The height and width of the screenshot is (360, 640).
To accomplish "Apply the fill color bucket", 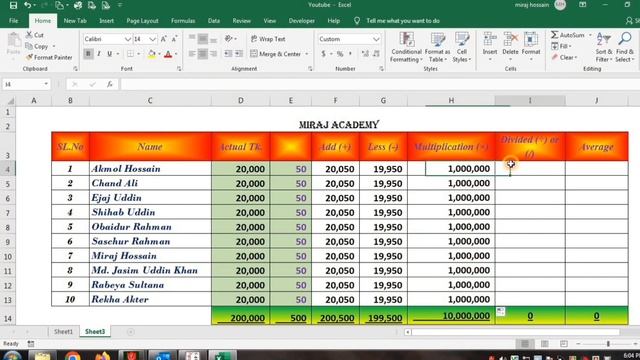I will pos(151,54).
